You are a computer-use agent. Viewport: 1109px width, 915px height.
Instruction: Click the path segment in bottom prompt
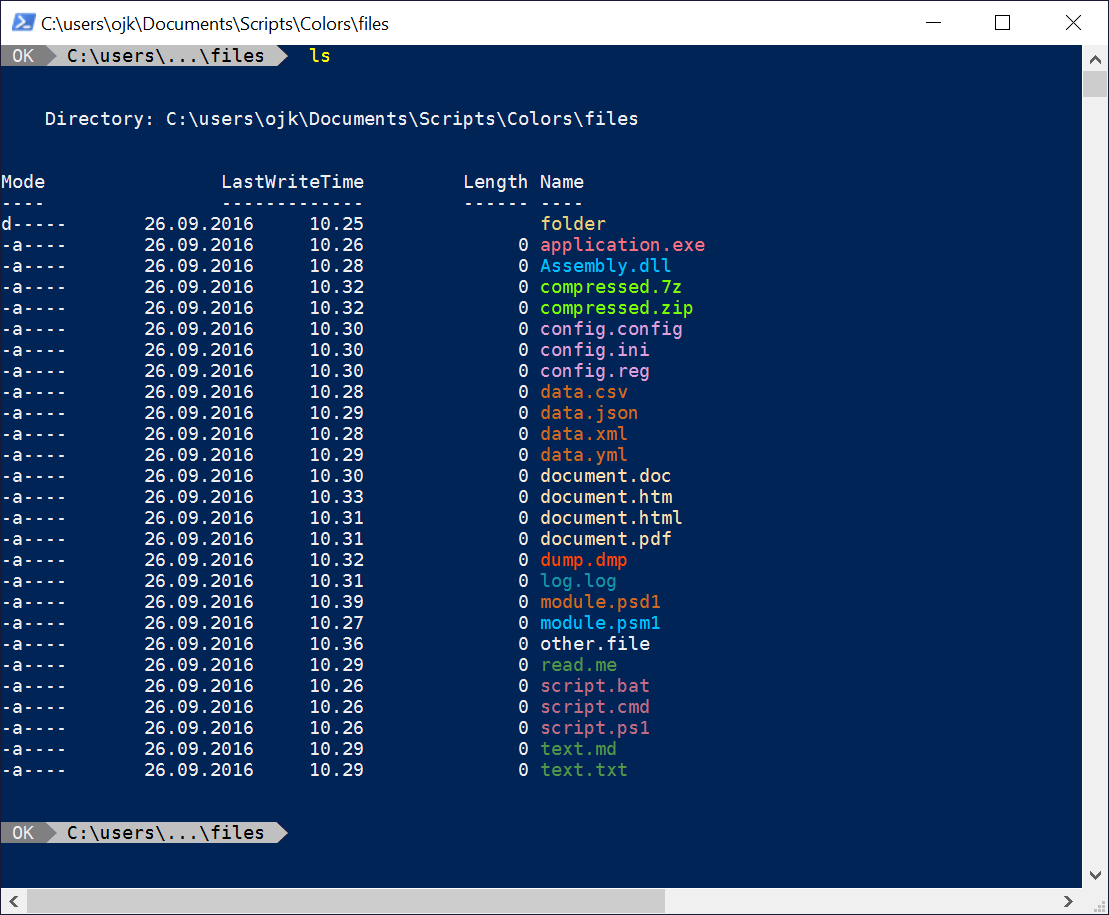166,833
